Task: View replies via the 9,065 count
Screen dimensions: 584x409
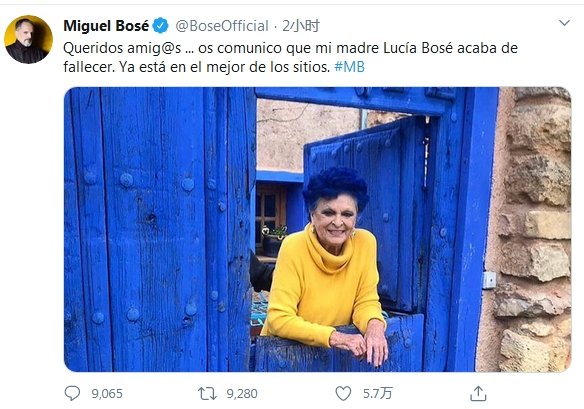Action: [x=107, y=394]
